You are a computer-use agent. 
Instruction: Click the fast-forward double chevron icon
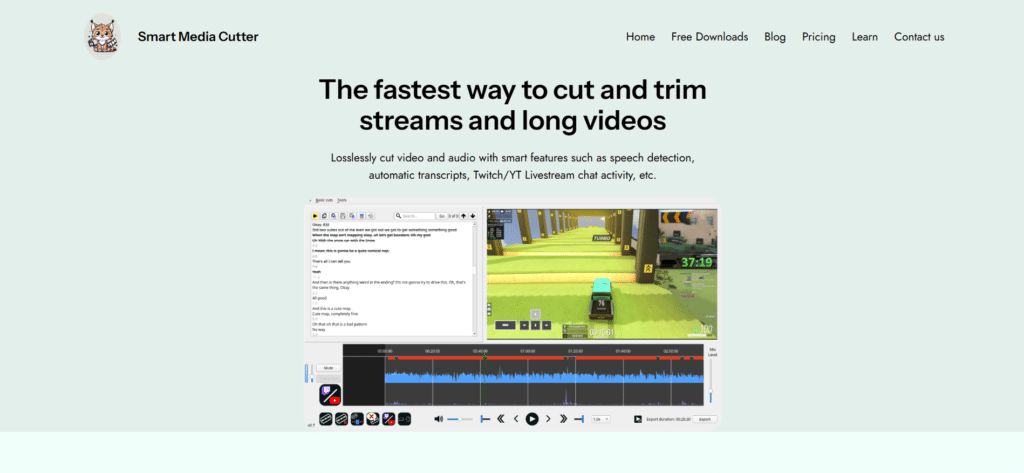(564, 419)
